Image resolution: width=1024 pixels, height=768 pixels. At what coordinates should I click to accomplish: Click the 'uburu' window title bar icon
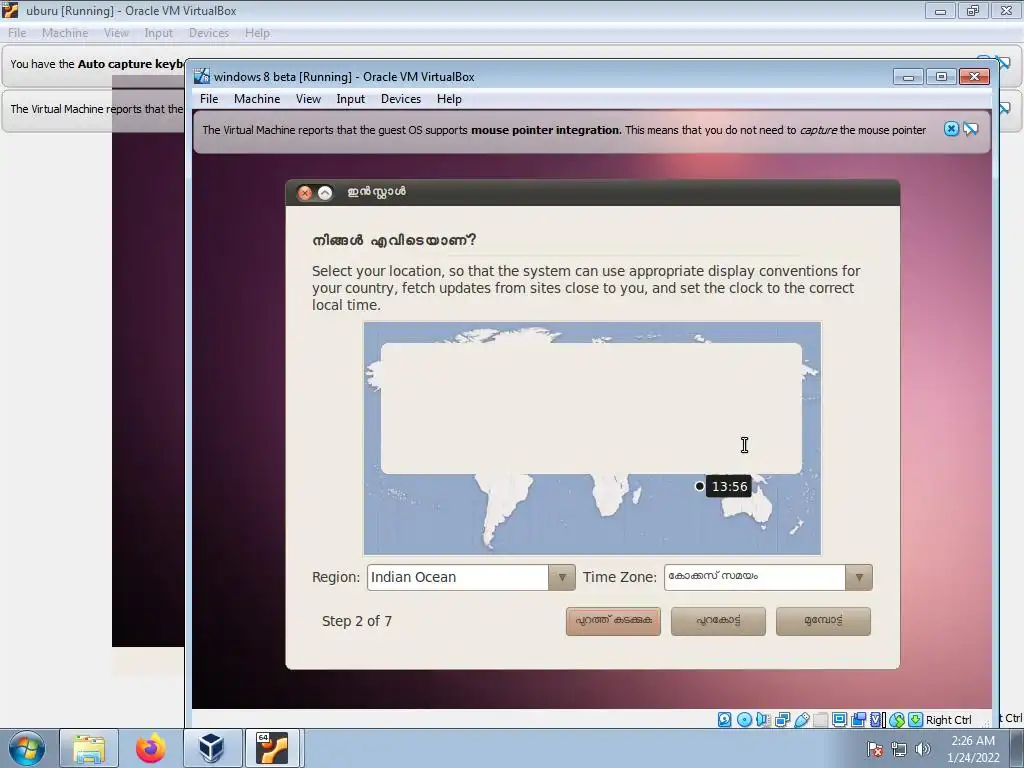pos(10,10)
